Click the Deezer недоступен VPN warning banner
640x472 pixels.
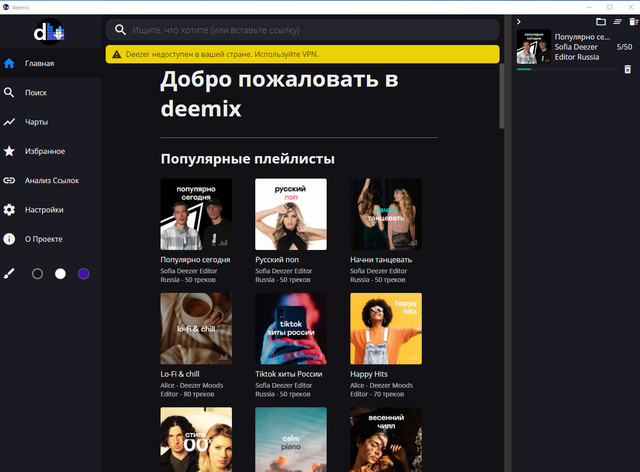pos(302,54)
